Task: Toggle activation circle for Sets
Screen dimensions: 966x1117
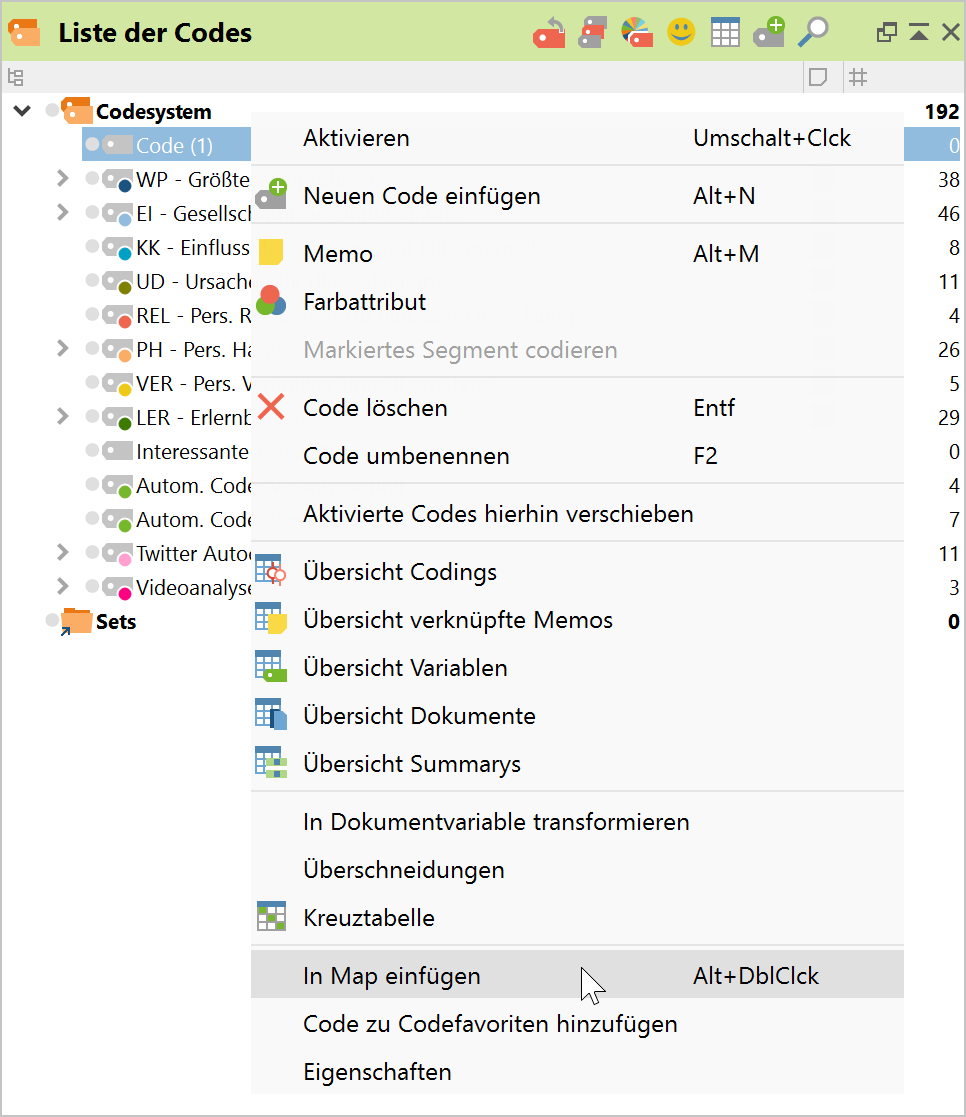Action: (x=52, y=620)
